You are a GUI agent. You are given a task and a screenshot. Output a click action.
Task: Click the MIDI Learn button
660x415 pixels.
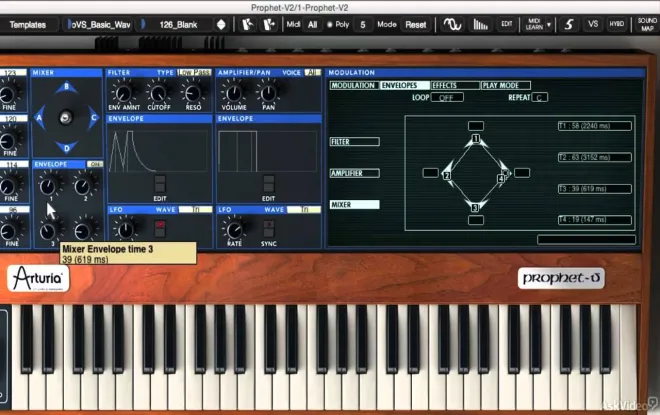(534, 24)
